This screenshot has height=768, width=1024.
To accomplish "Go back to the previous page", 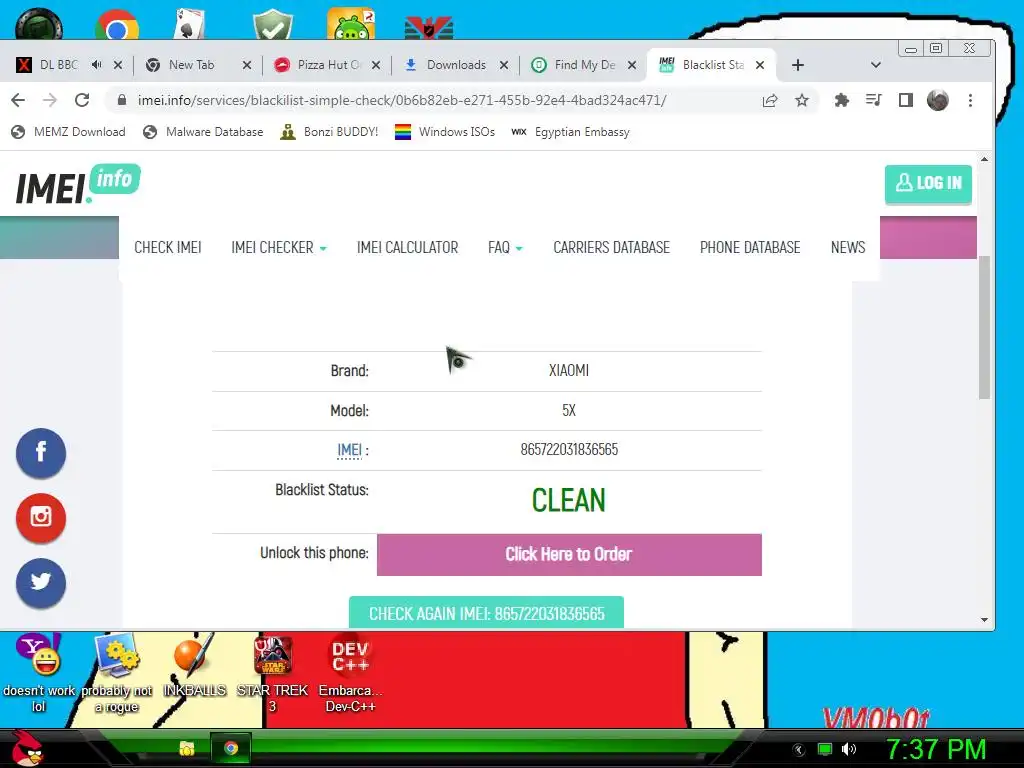I will pyautogui.click(x=18, y=100).
